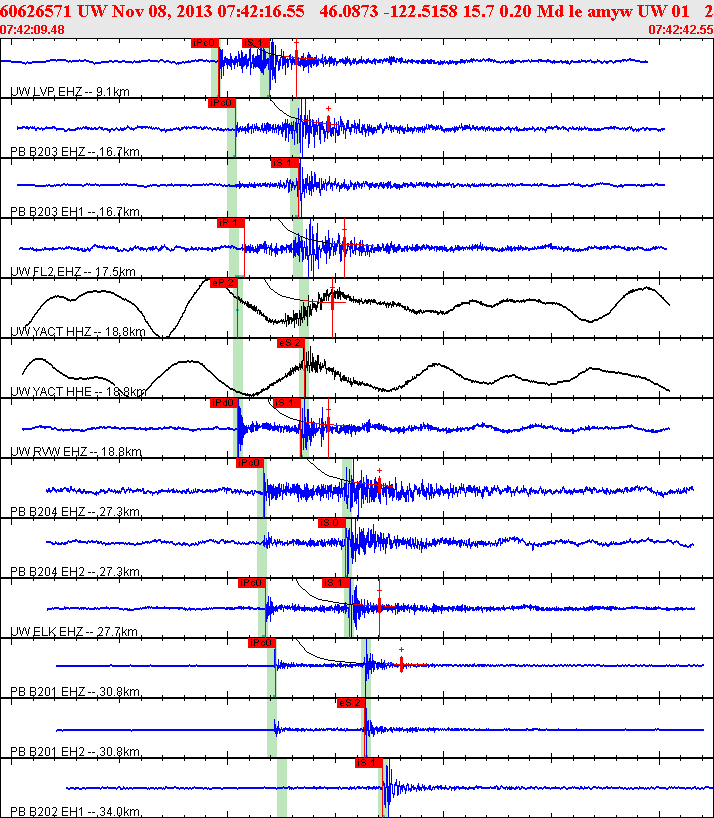Image resolution: width=714 pixels, height=818 pixels.
Task: Click the red coda end marker on PB B203 EHZ
Action: [329, 123]
